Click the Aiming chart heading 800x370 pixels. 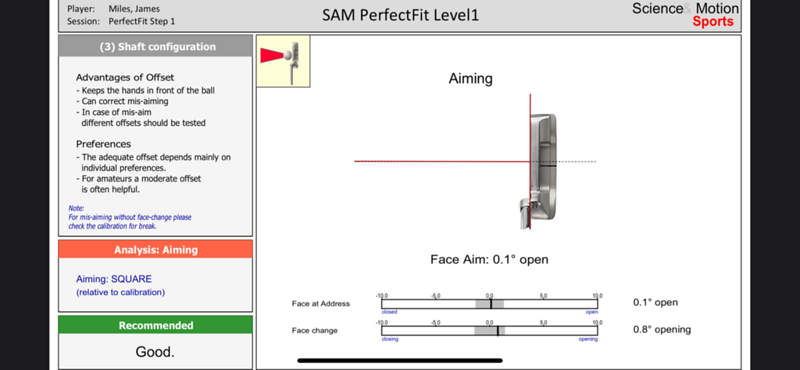tap(470, 79)
